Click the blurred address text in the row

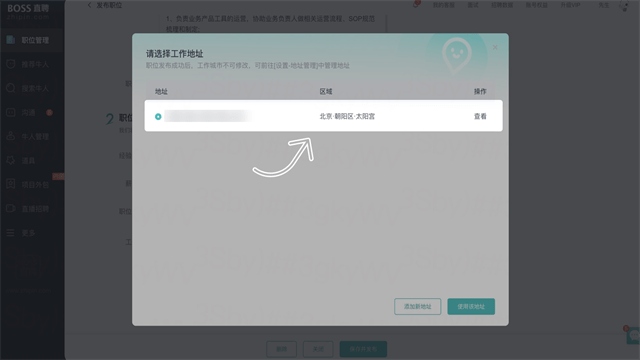click(x=207, y=116)
